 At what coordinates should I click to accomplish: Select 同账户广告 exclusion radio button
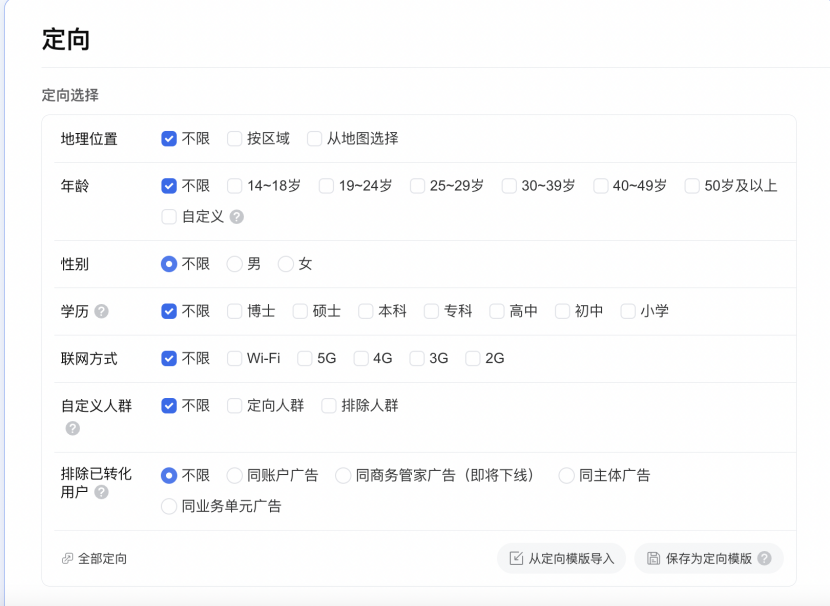235,475
